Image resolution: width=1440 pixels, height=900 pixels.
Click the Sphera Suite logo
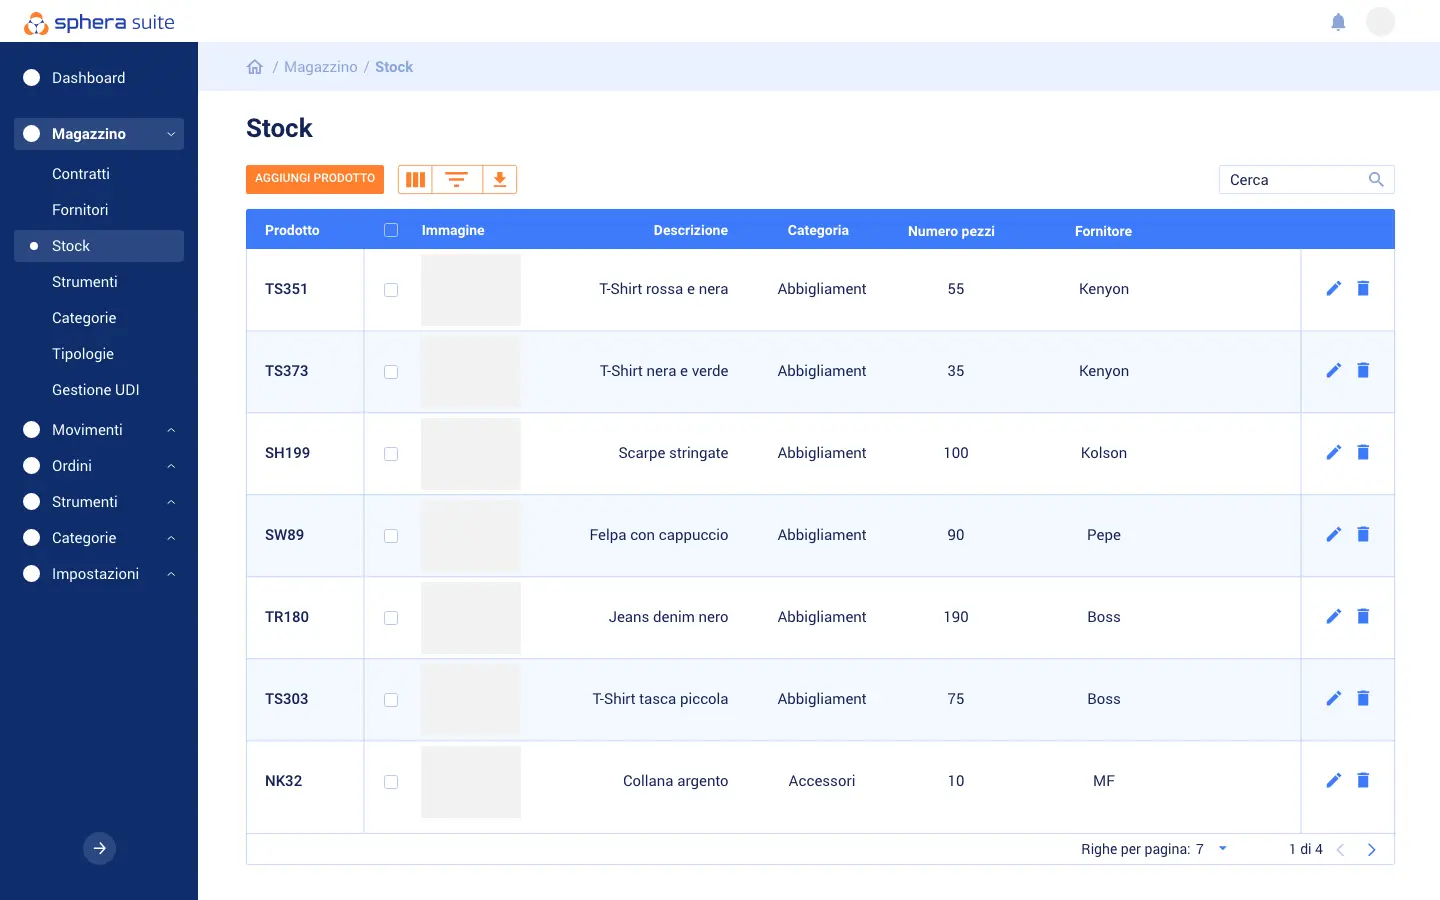(99, 22)
